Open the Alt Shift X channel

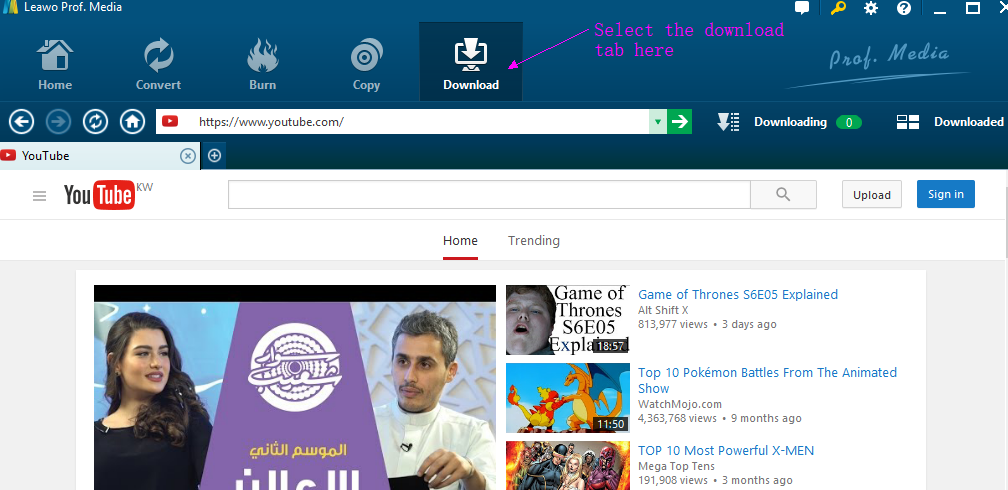[663, 310]
